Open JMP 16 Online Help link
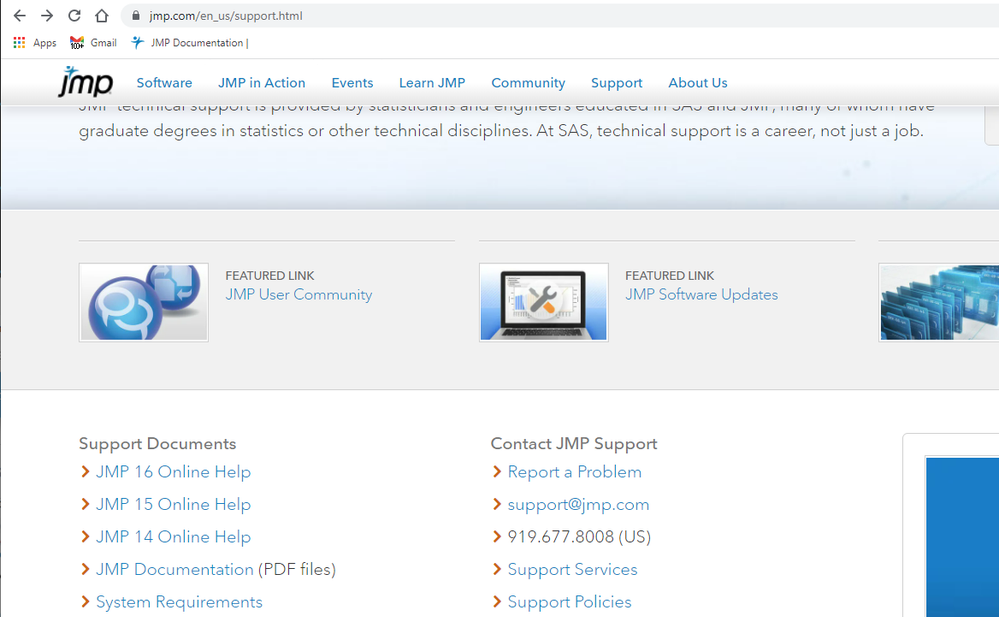The image size is (999, 617). point(173,472)
